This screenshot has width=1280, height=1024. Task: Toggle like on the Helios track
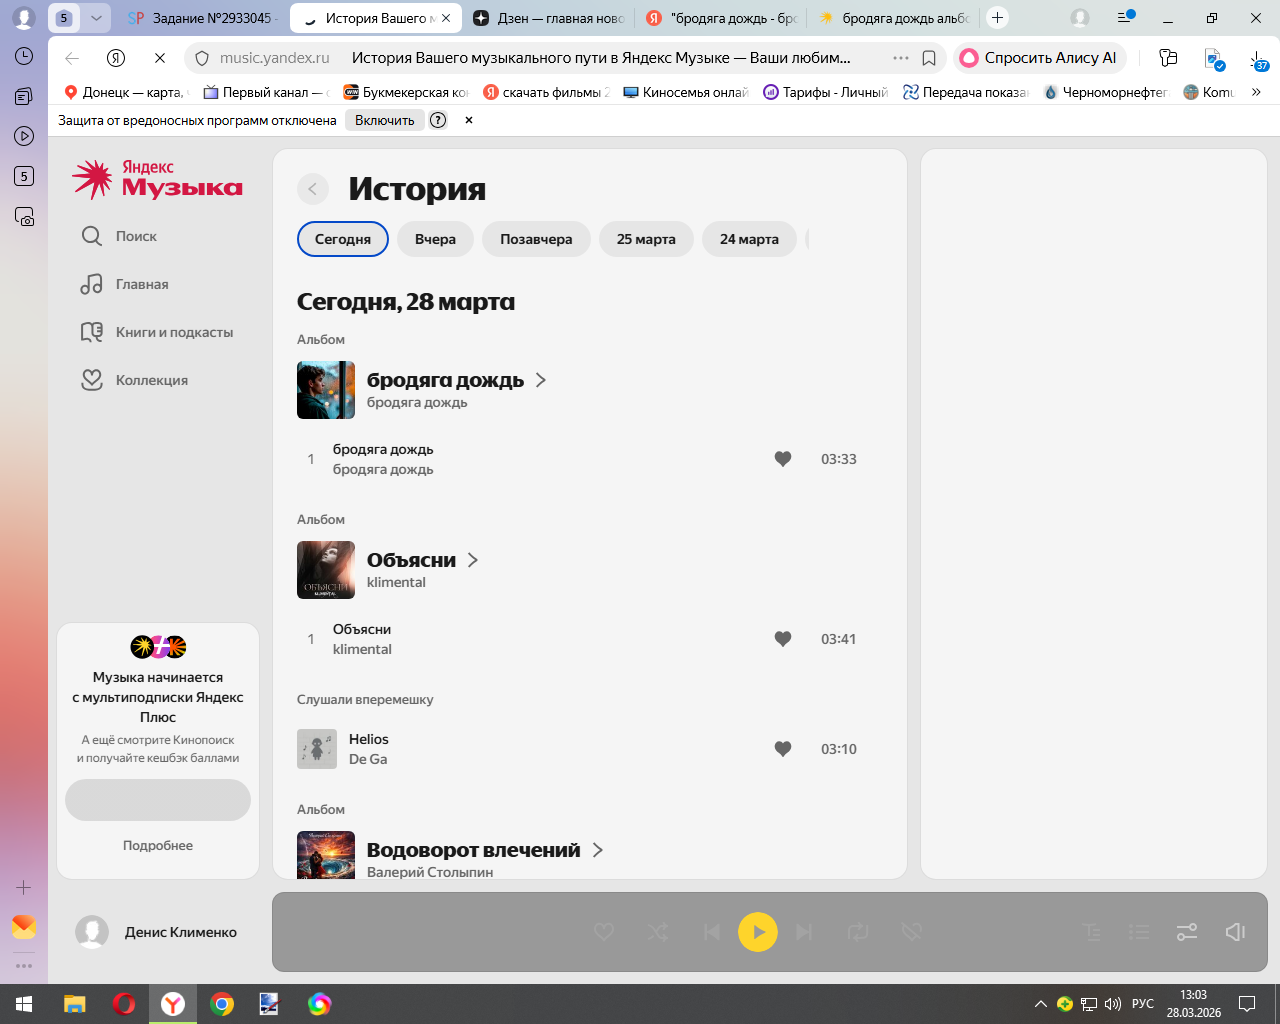pos(783,749)
